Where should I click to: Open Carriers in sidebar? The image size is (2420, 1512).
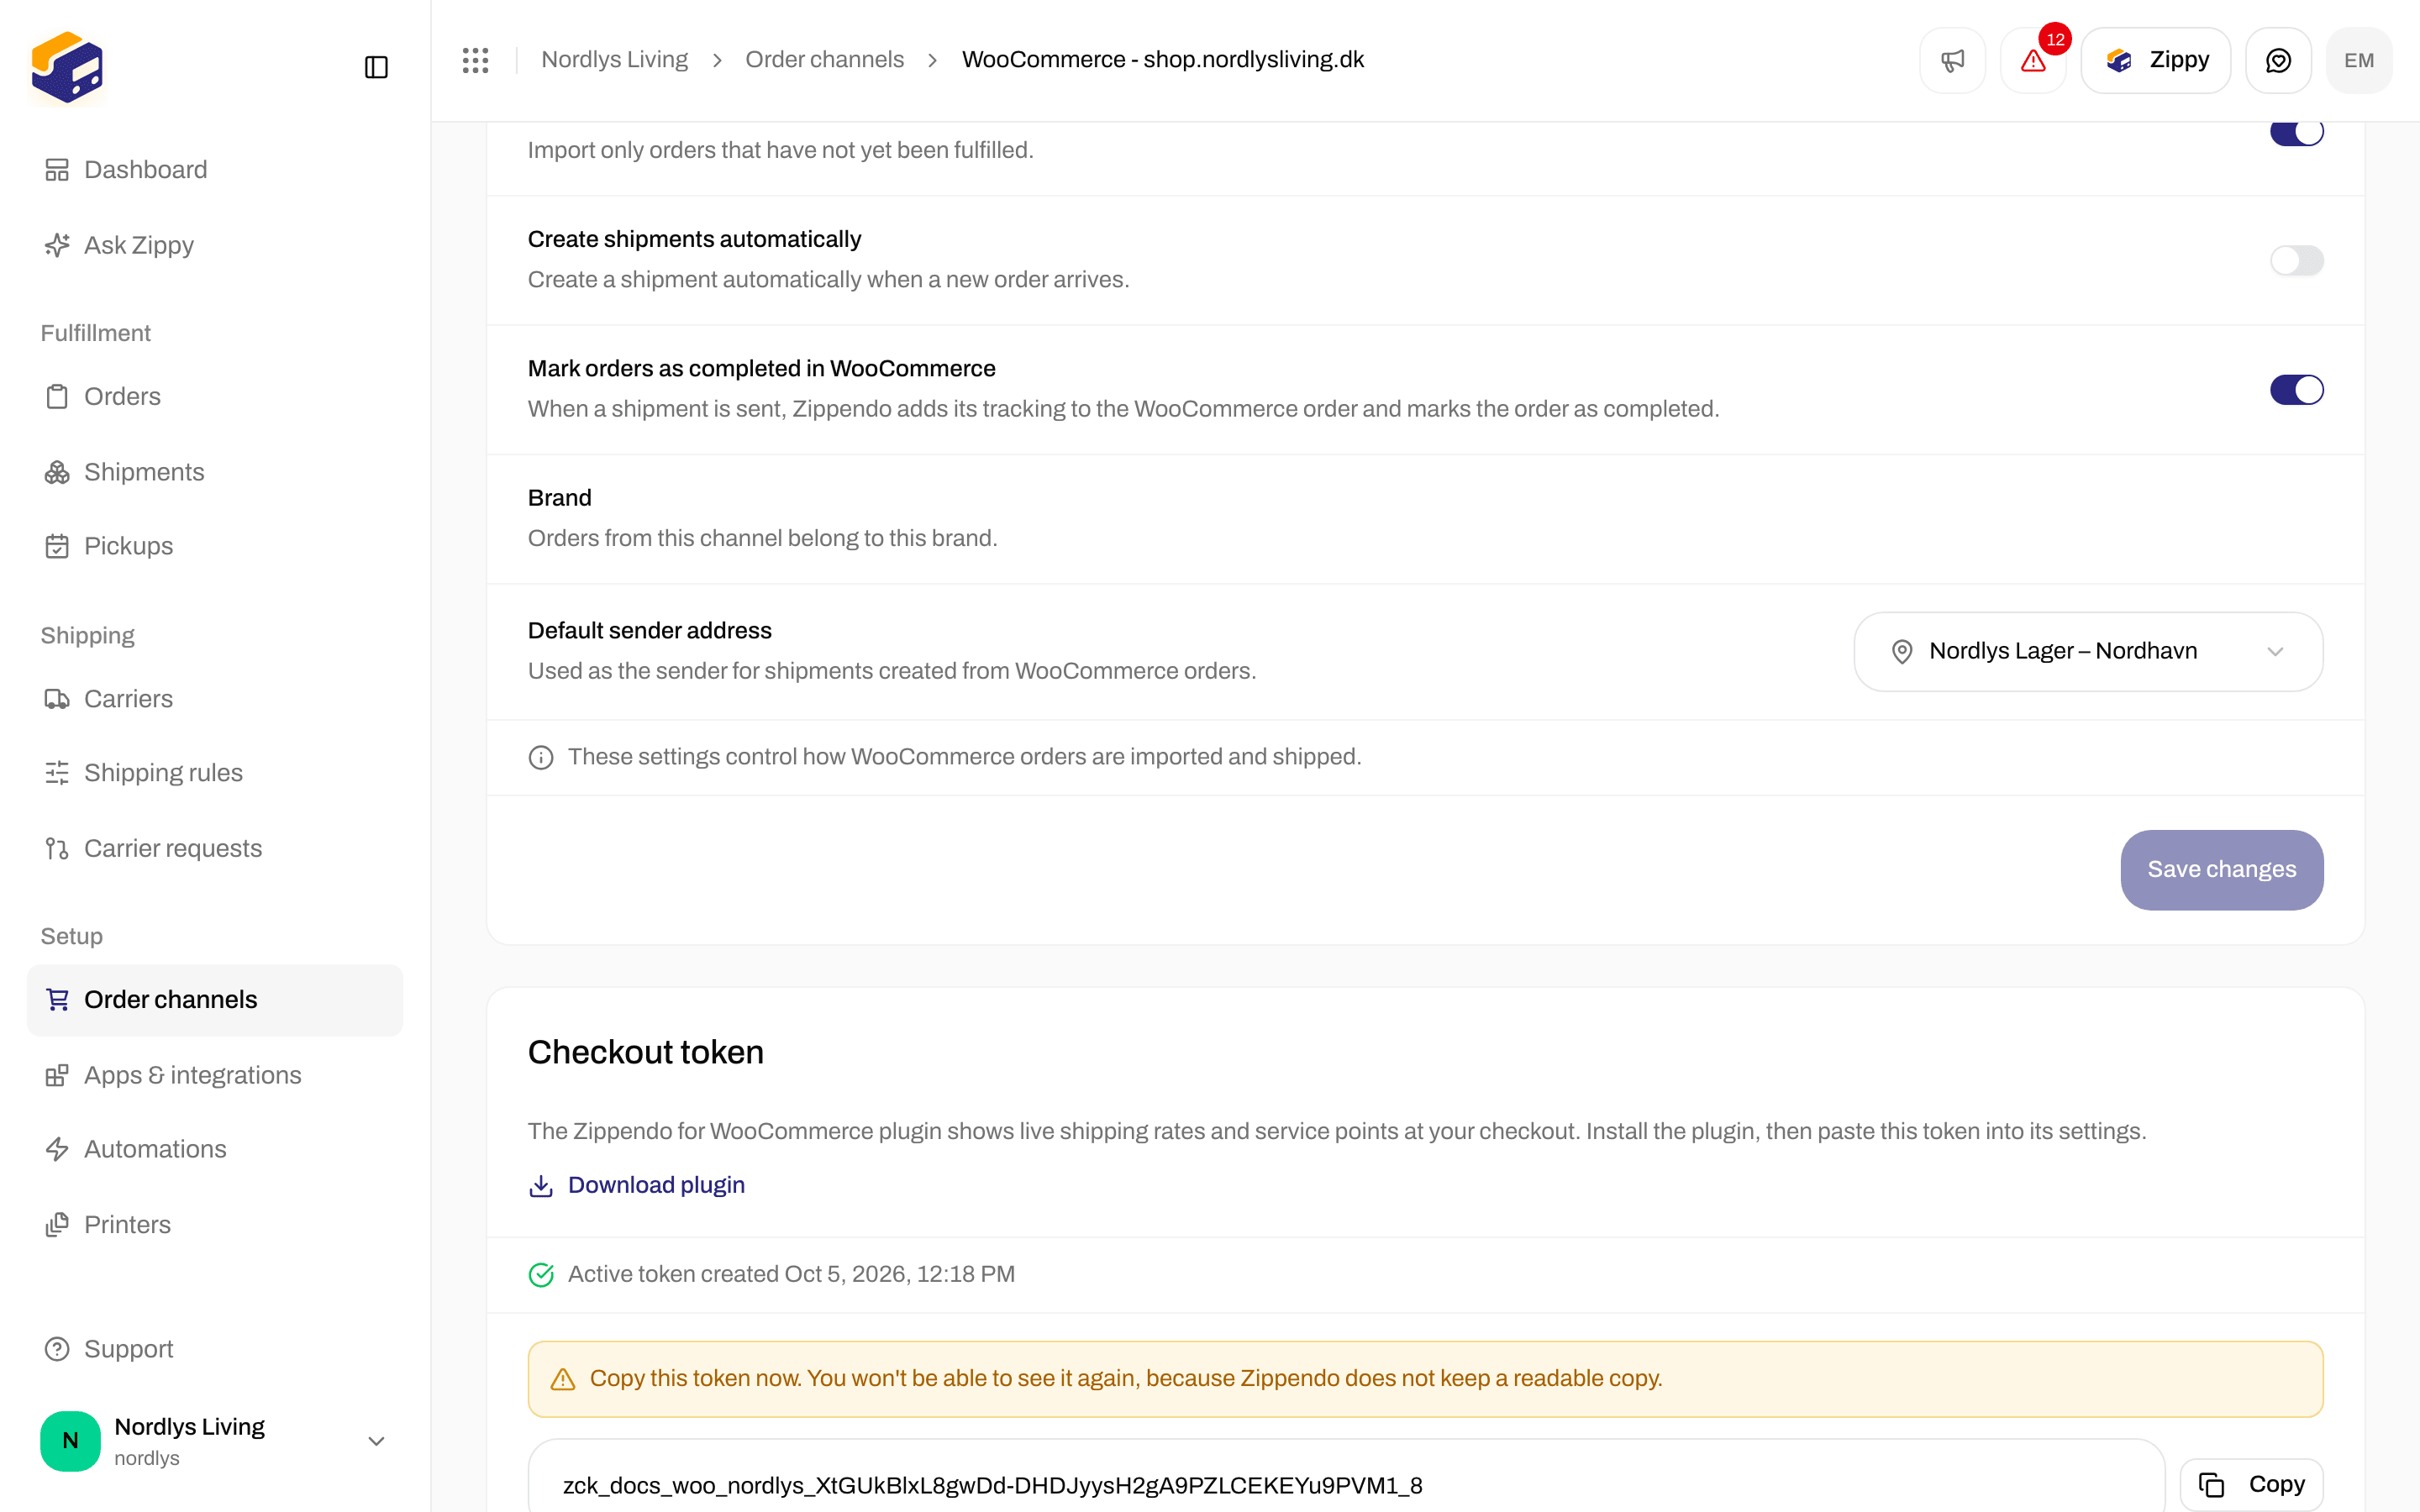coord(215,699)
